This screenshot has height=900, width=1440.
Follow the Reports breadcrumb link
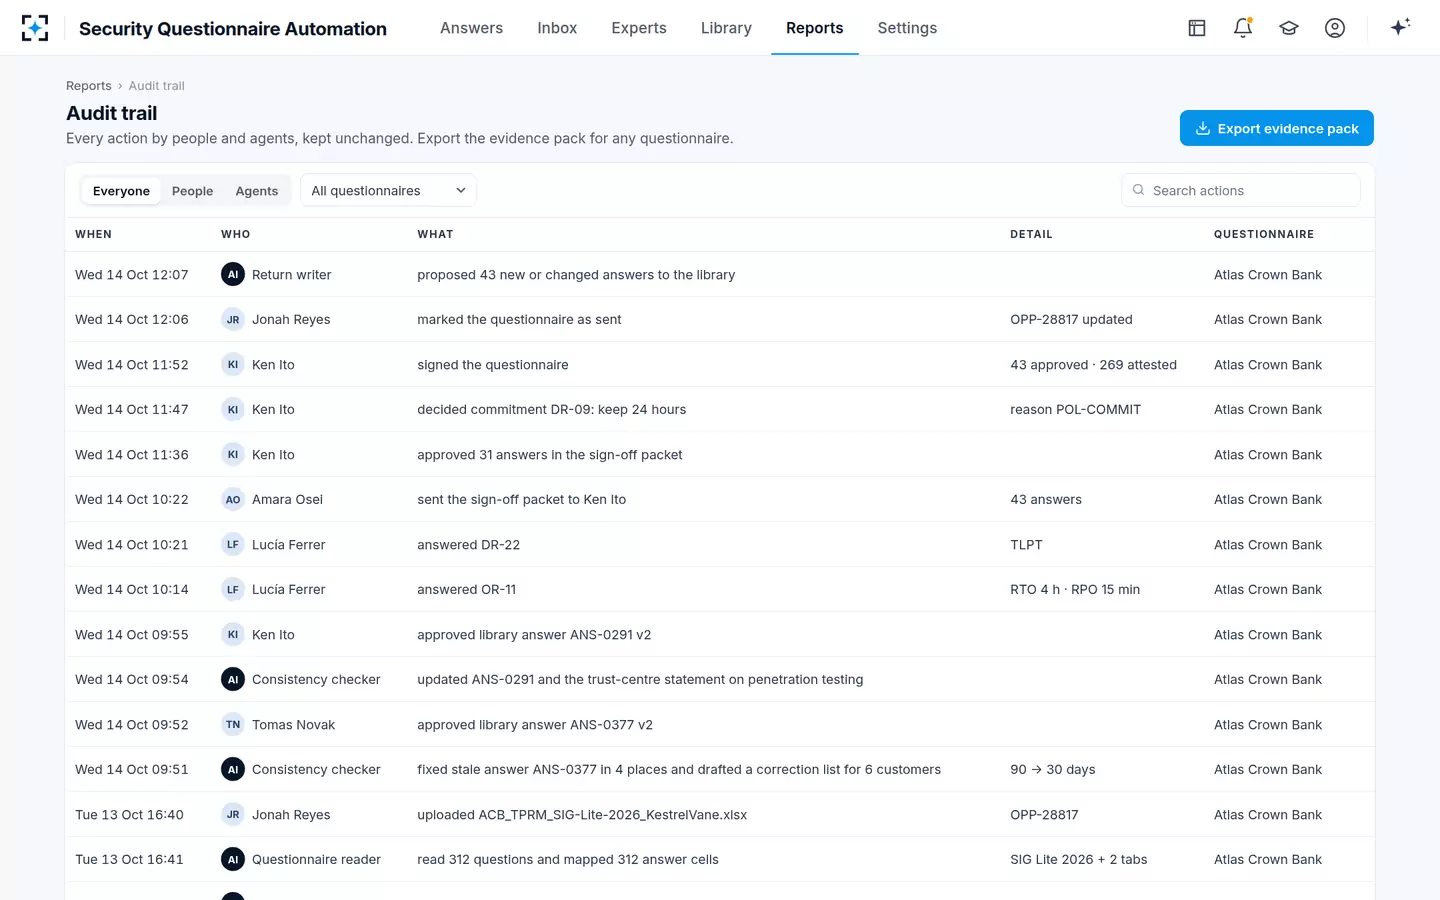point(89,86)
